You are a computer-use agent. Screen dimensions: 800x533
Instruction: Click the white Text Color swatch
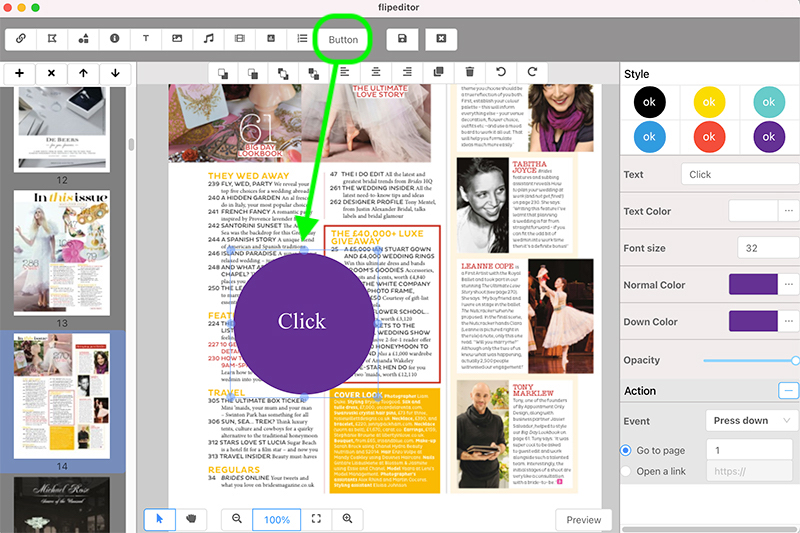[x=753, y=211]
